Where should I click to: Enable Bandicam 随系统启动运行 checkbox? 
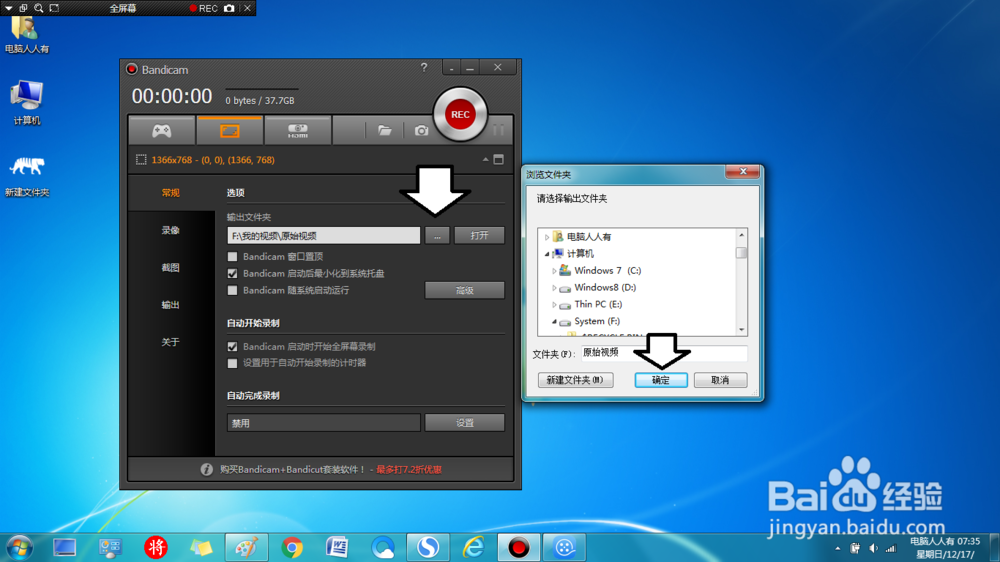232,290
